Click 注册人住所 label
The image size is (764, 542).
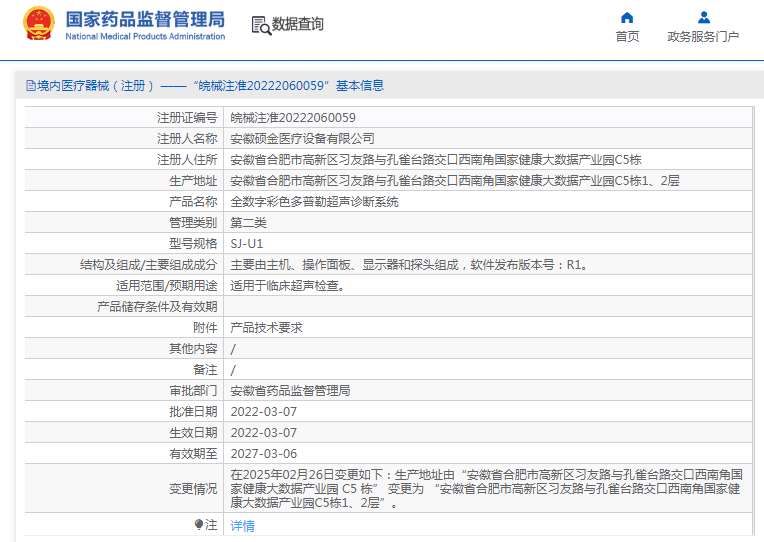[x=187, y=159]
